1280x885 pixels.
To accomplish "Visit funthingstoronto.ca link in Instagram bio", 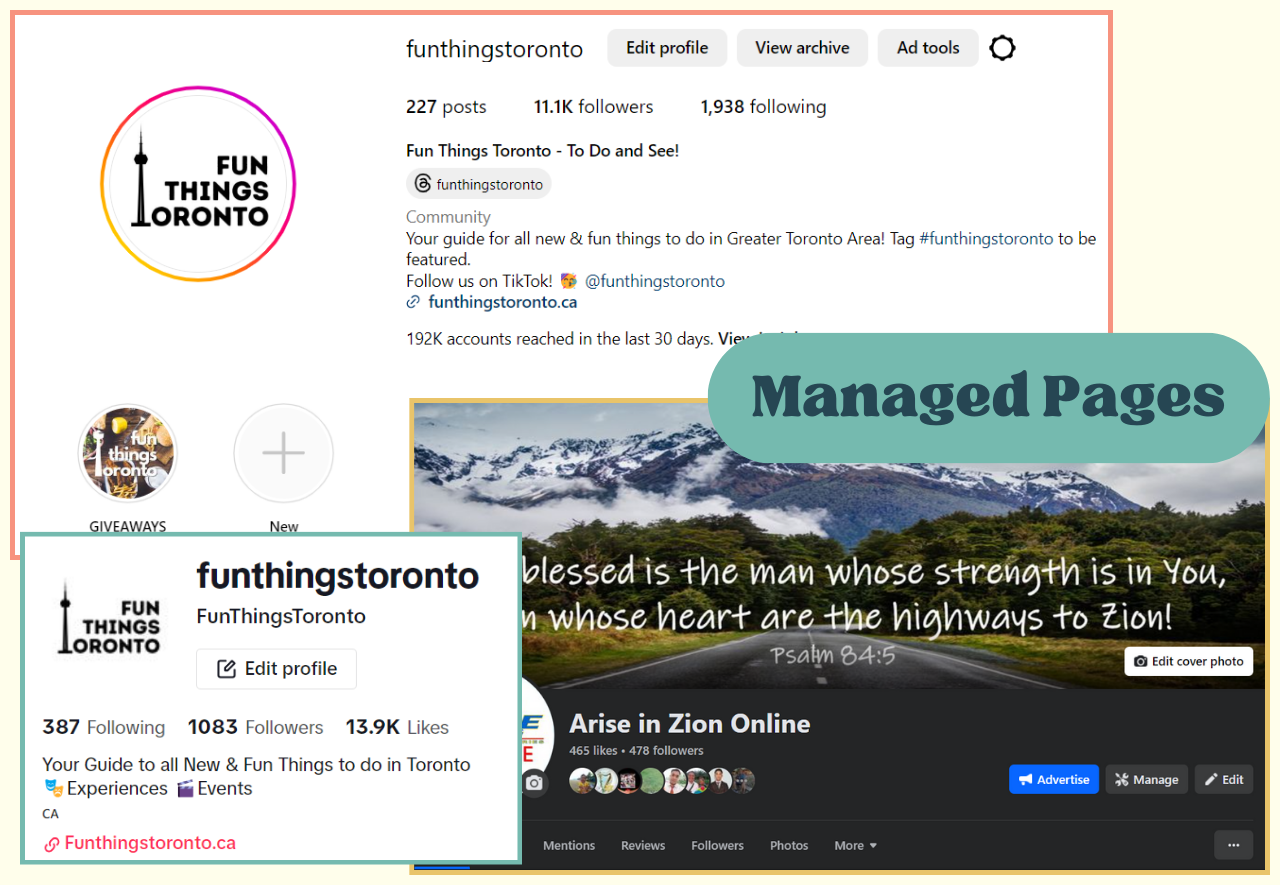I will 502,302.
